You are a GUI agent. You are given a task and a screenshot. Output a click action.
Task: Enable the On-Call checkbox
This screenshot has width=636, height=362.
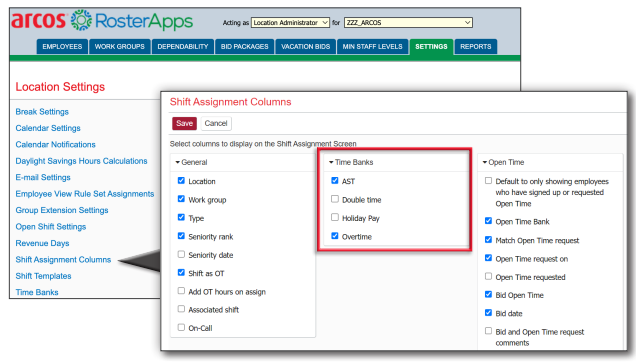click(181, 327)
